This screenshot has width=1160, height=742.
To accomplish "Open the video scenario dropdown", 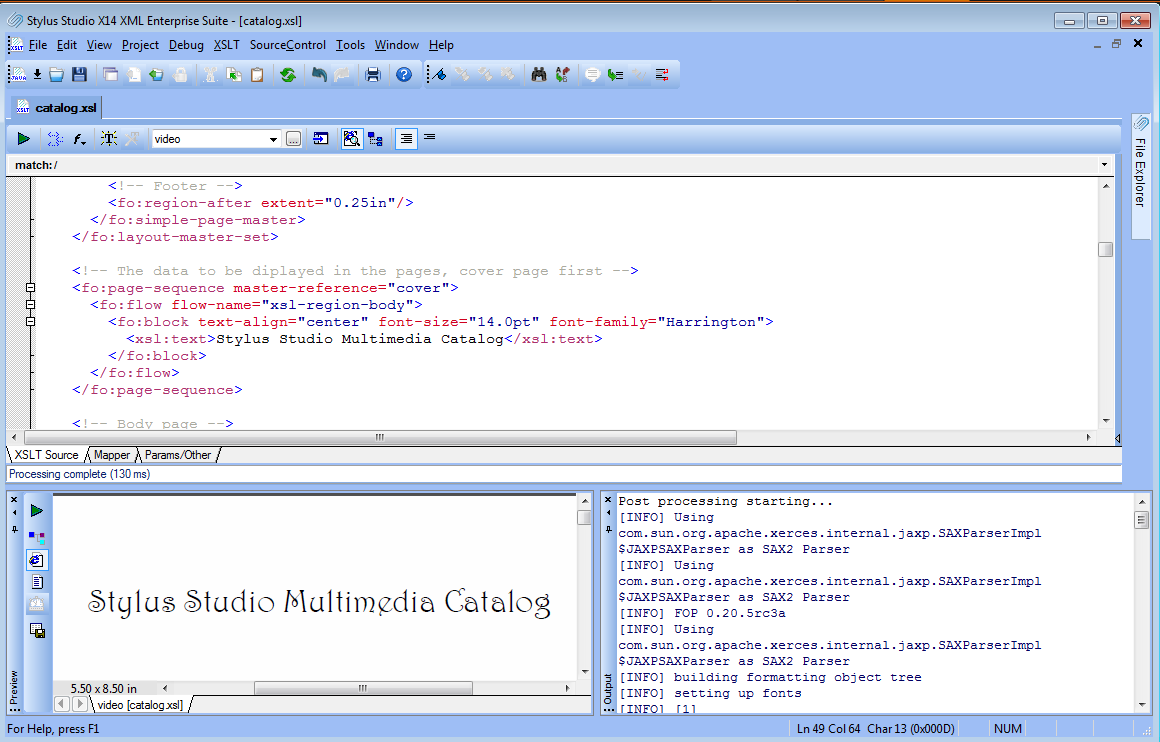I will coord(273,139).
